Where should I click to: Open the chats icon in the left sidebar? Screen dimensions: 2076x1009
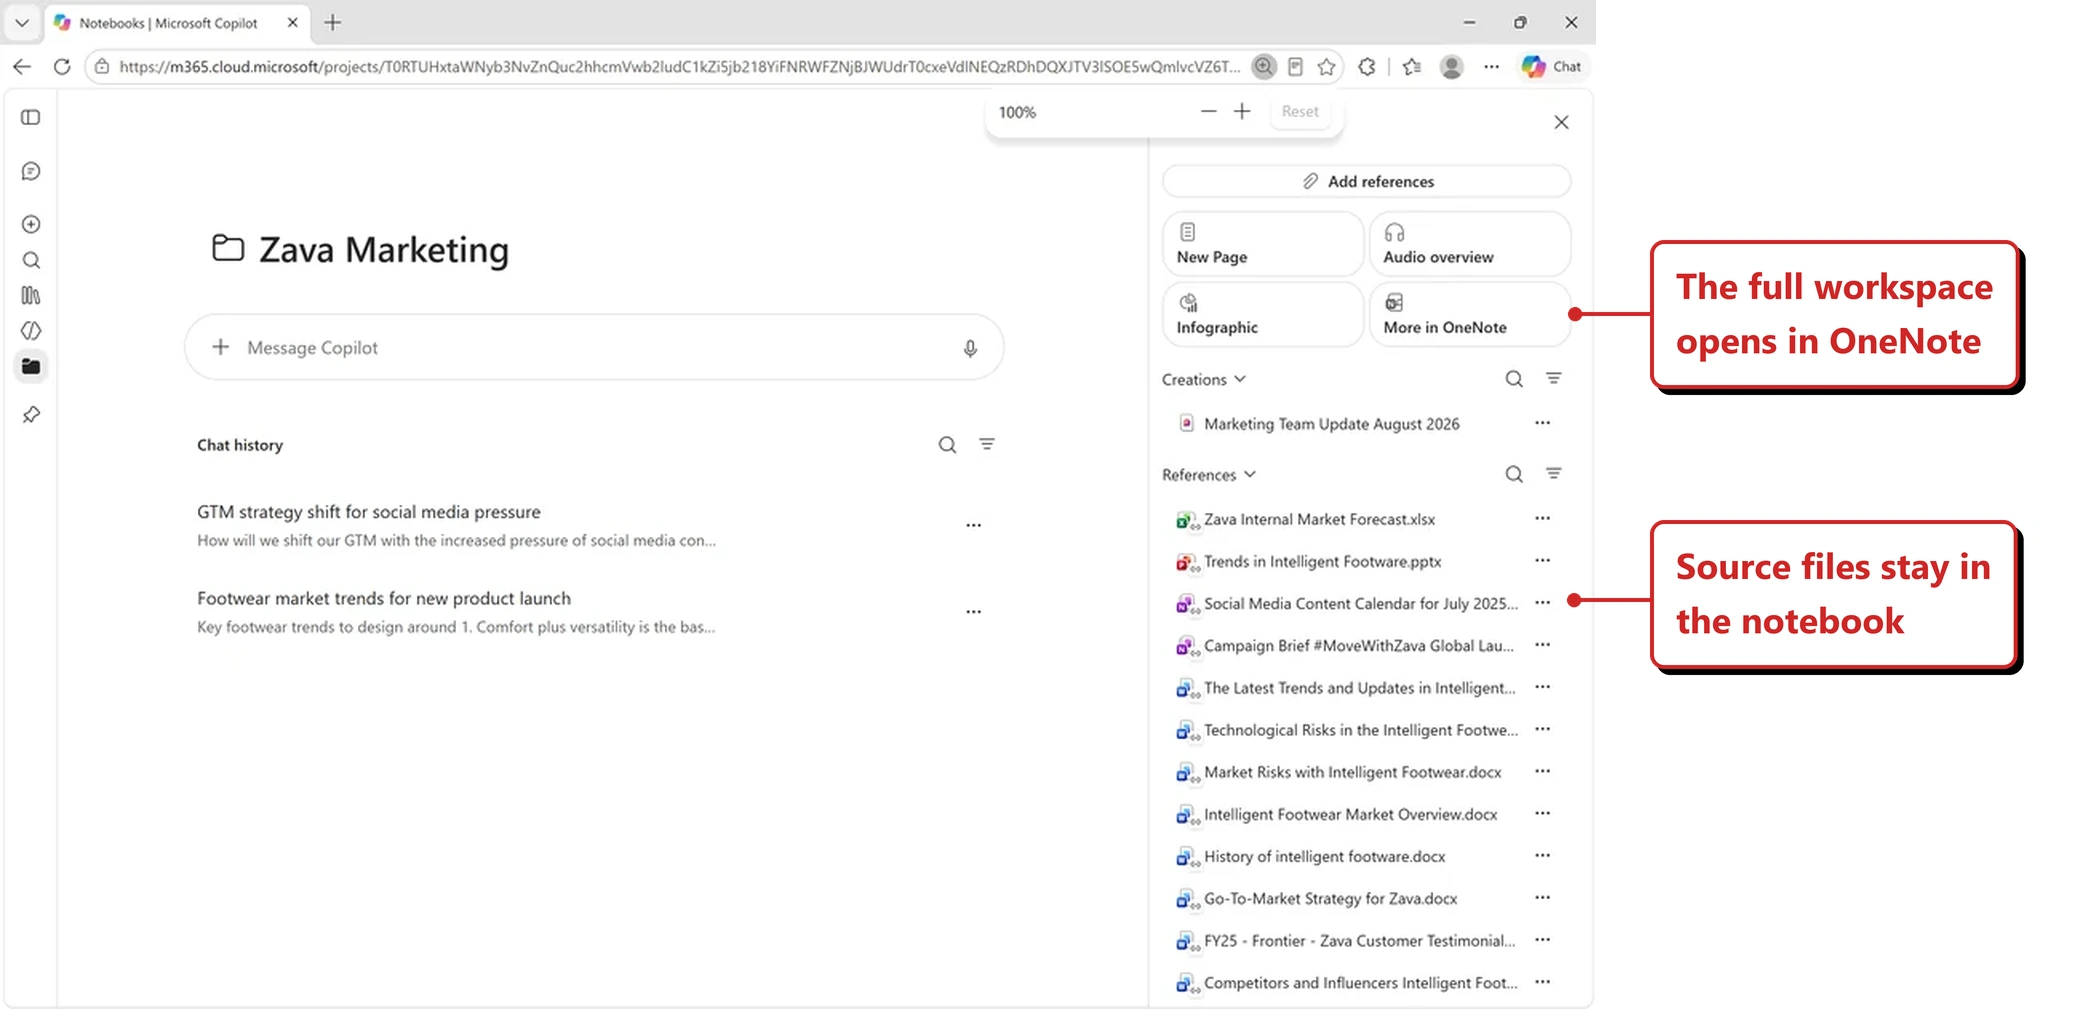point(31,172)
